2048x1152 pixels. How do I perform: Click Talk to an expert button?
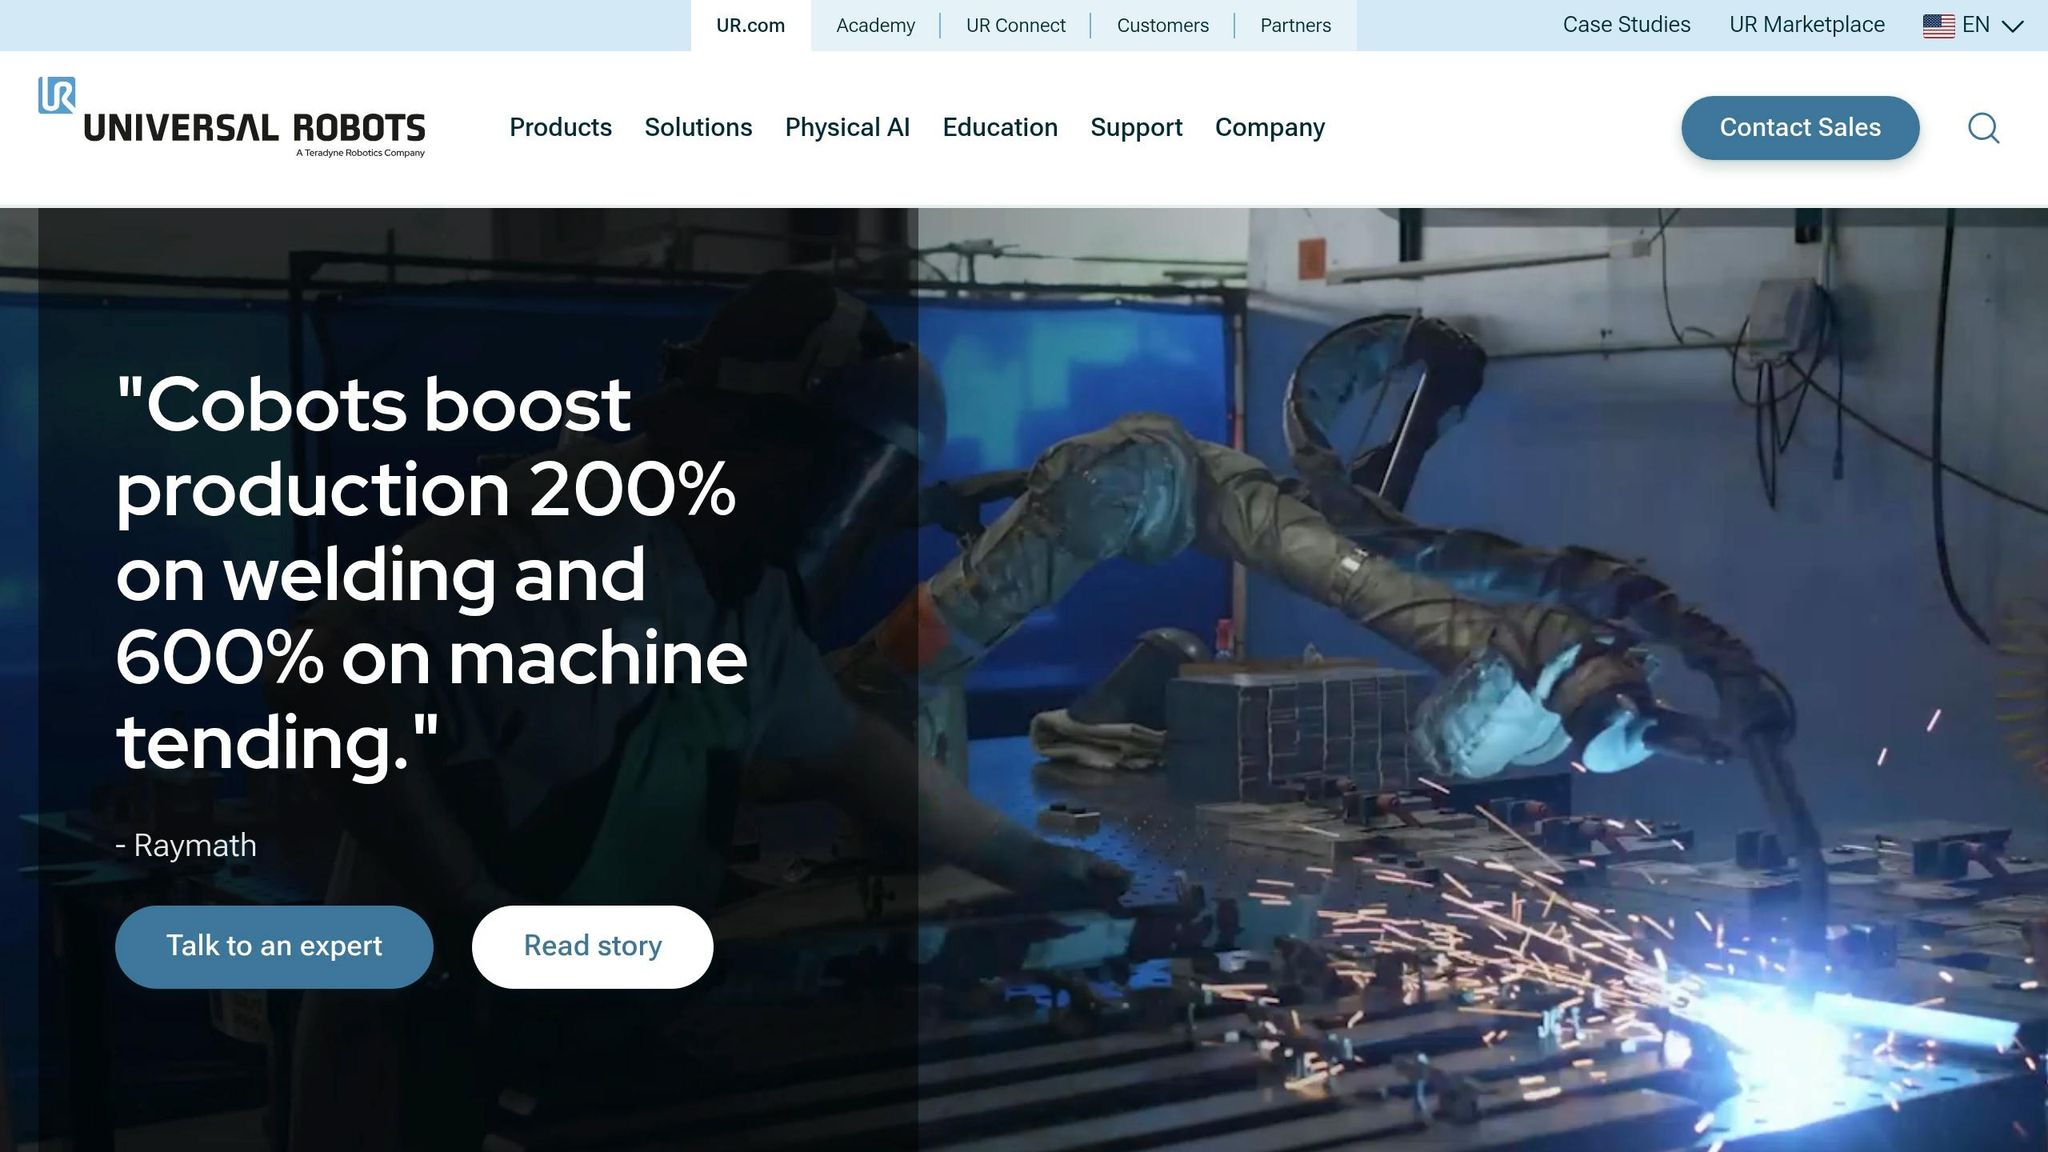(274, 947)
